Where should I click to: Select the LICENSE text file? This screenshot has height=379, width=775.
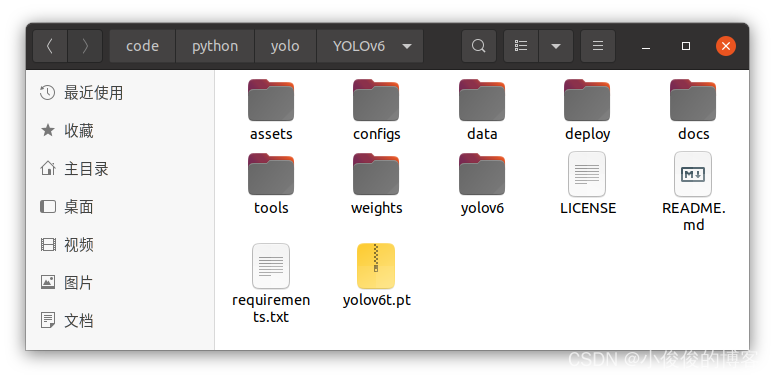pyautogui.click(x=588, y=183)
